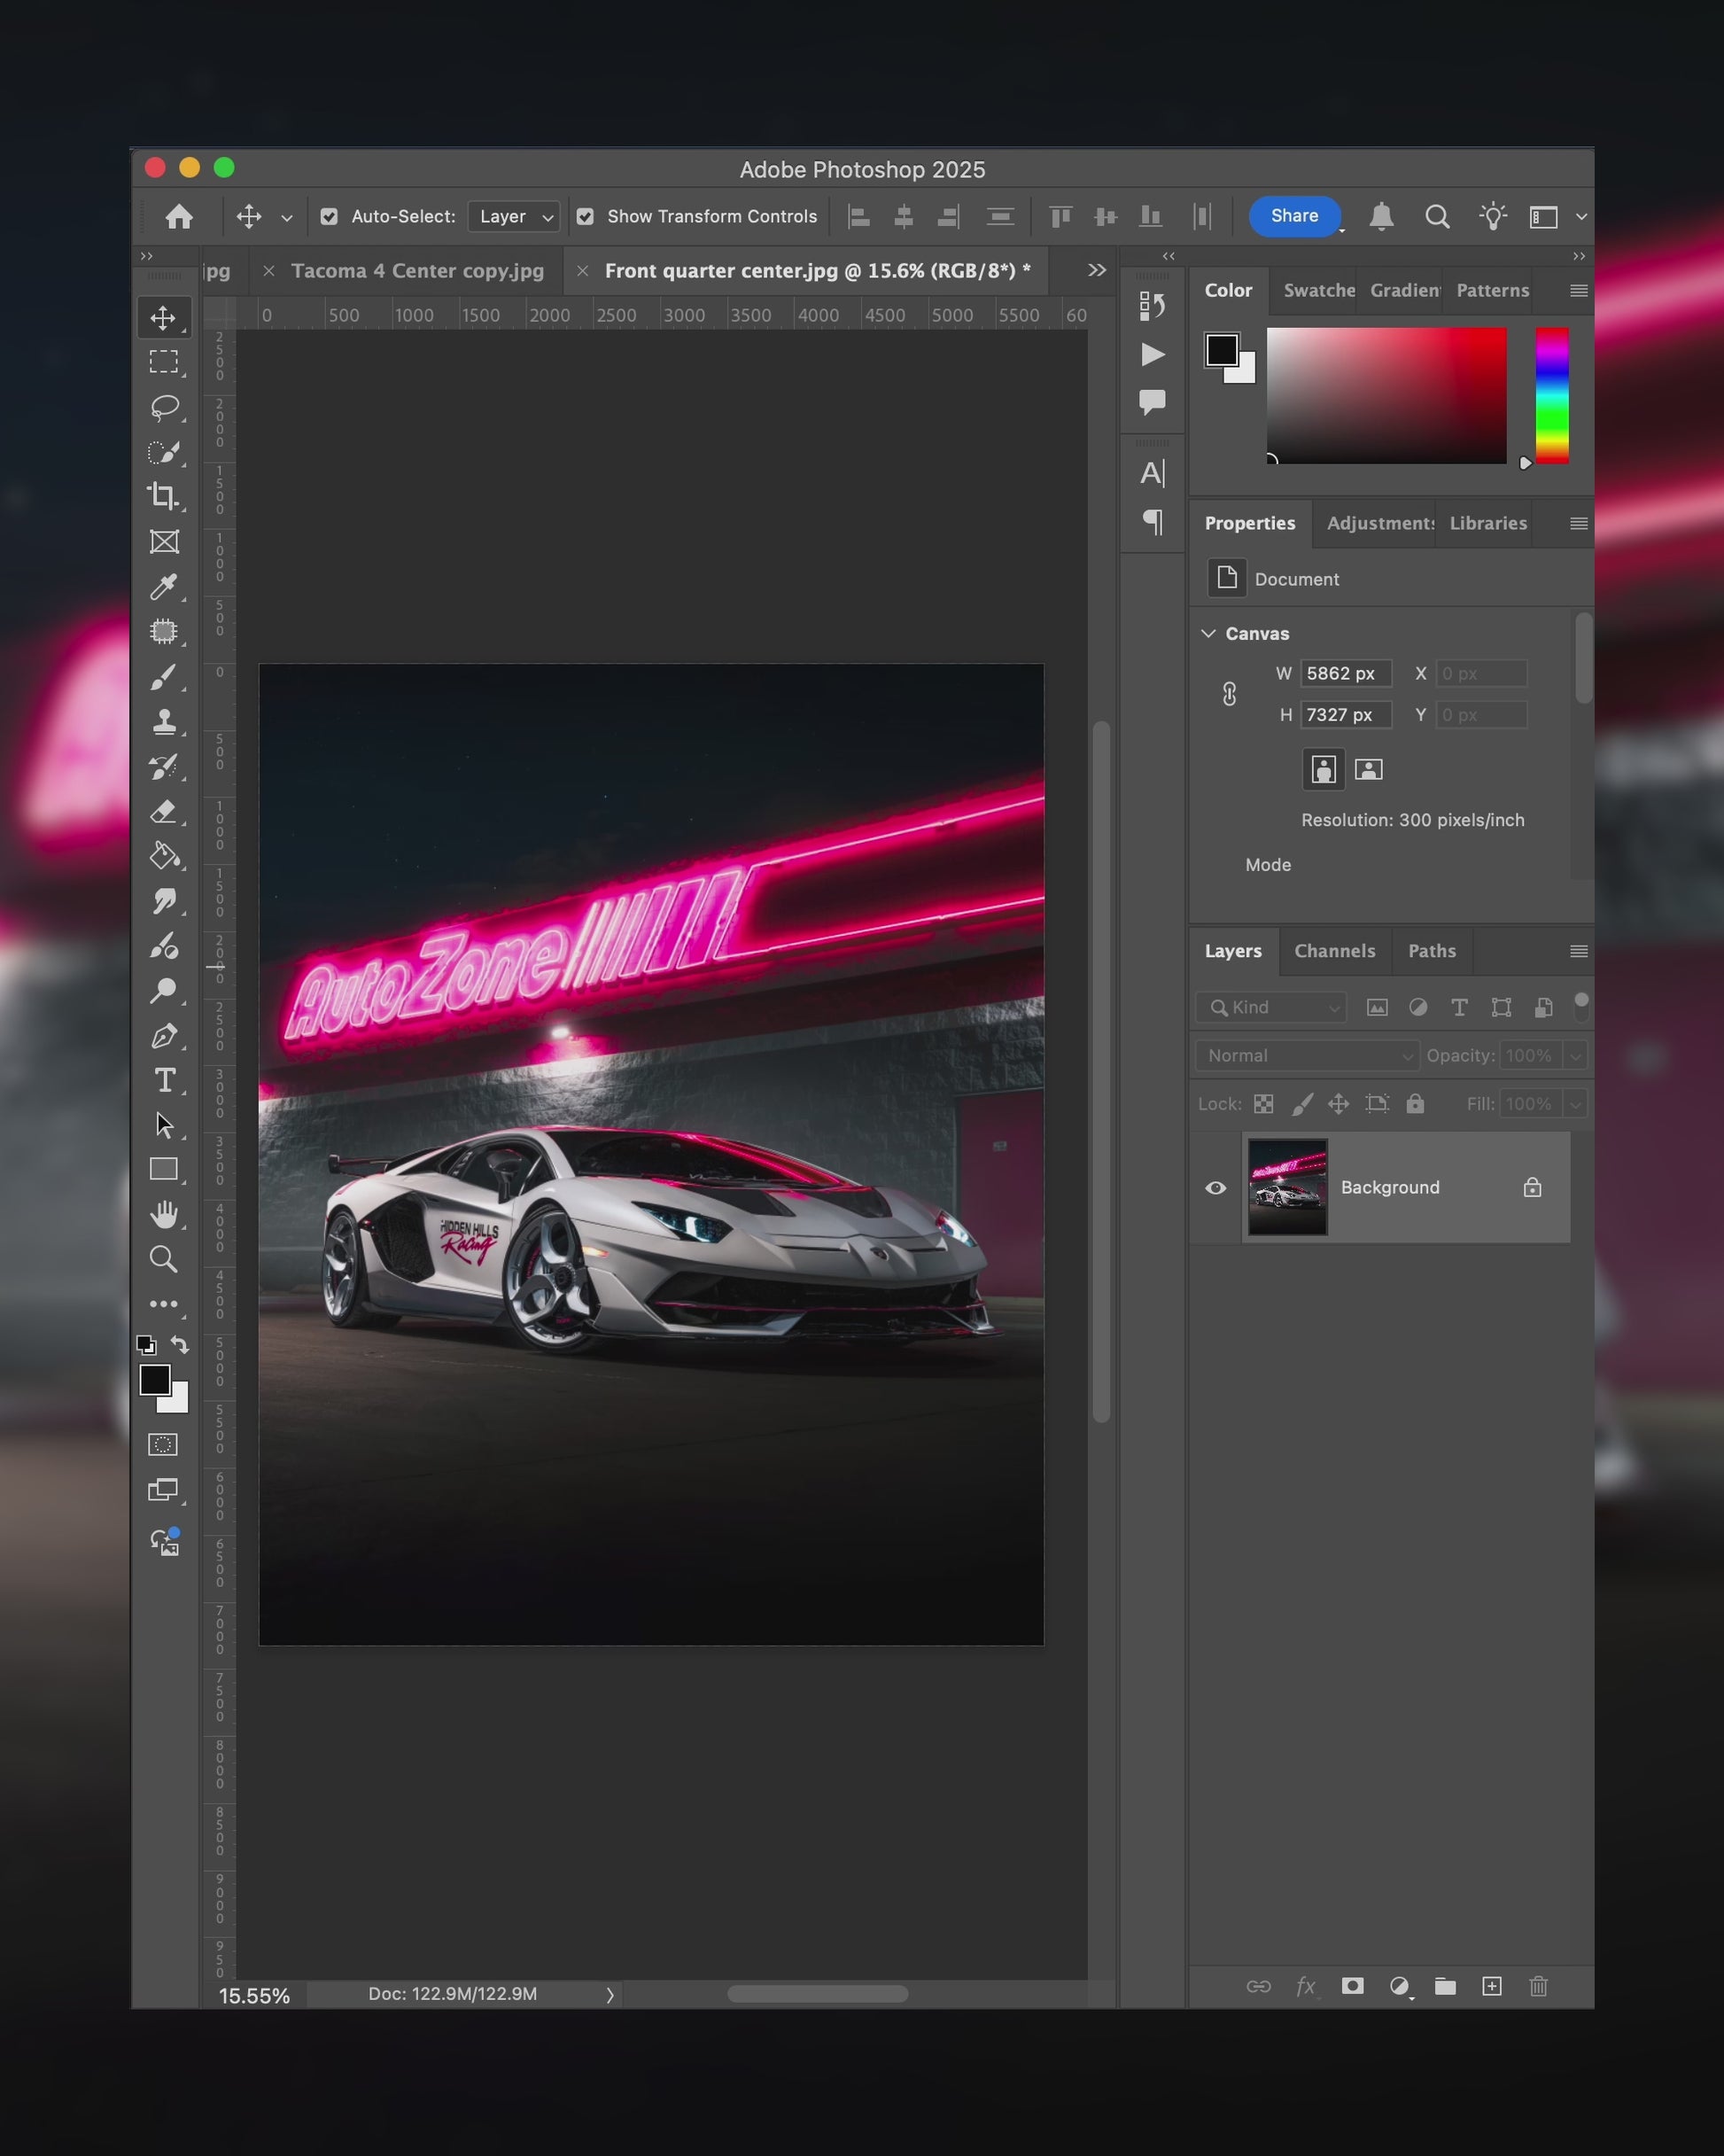Viewport: 1724px width, 2156px height.
Task: Collapse the Canvas section
Action: [x=1208, y=634]
